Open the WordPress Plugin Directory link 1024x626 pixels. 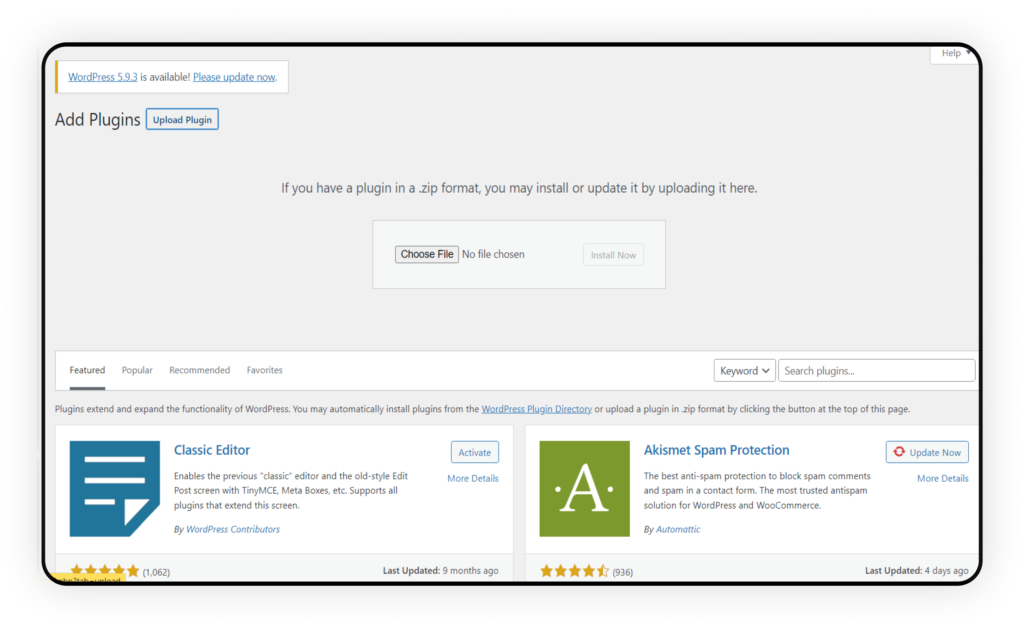536,409
